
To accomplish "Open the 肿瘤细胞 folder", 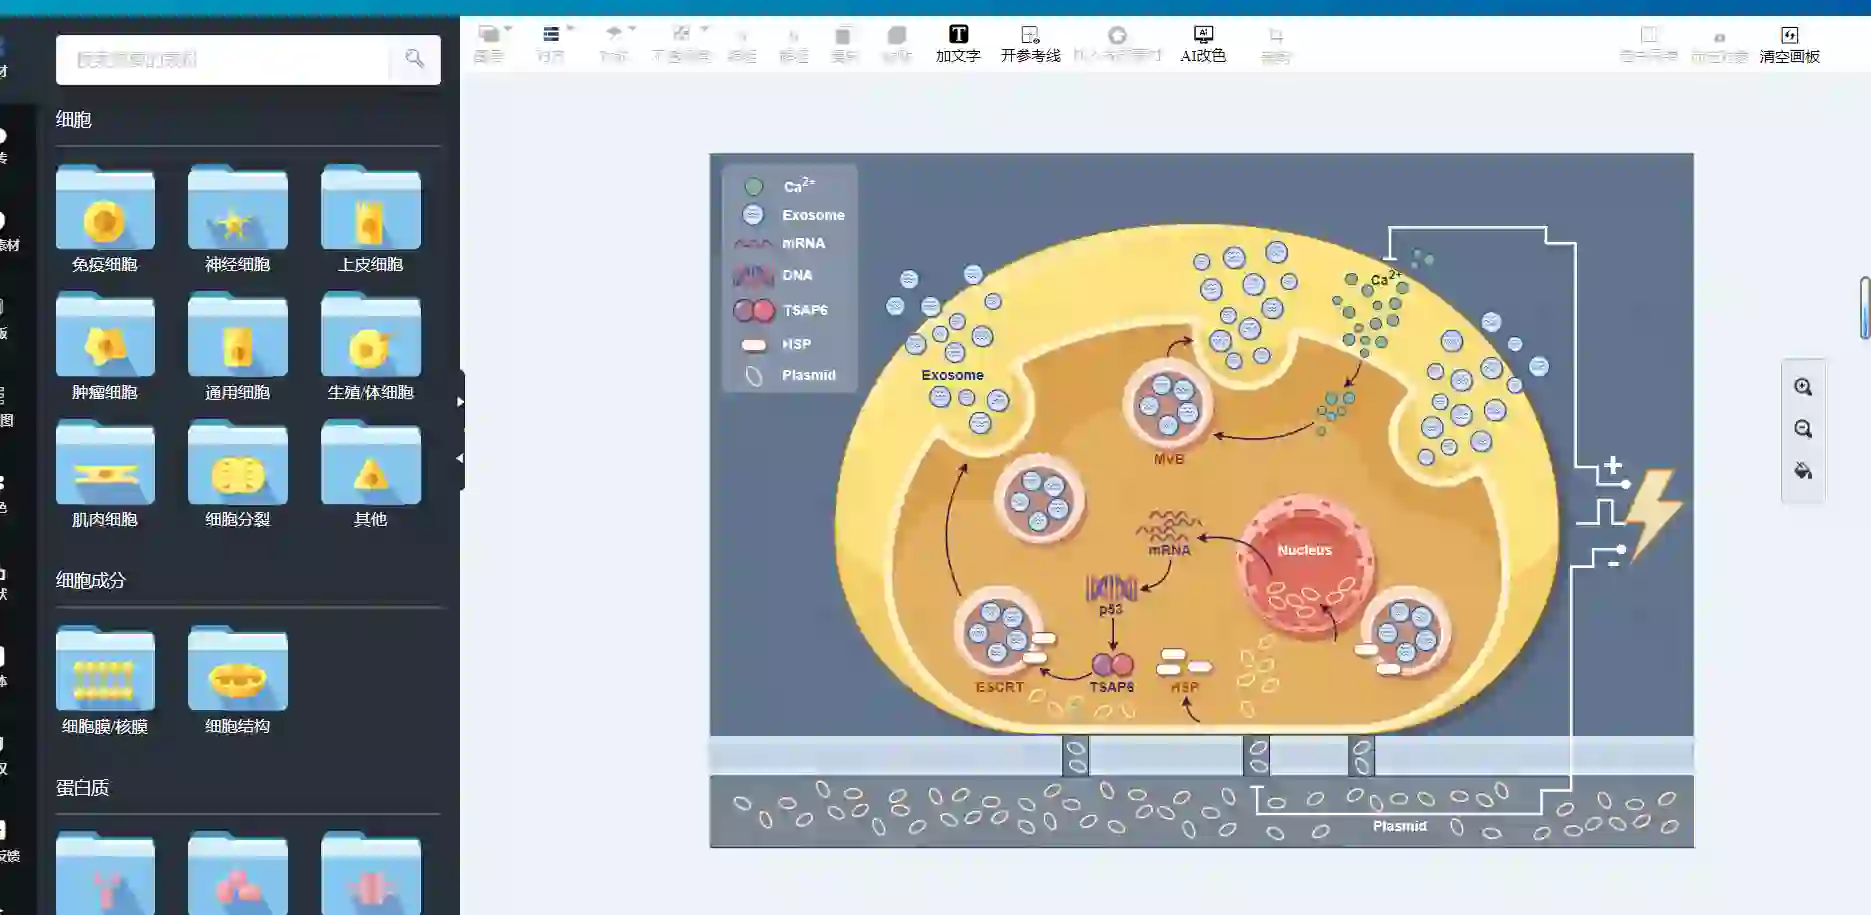I will pos(105,347).
